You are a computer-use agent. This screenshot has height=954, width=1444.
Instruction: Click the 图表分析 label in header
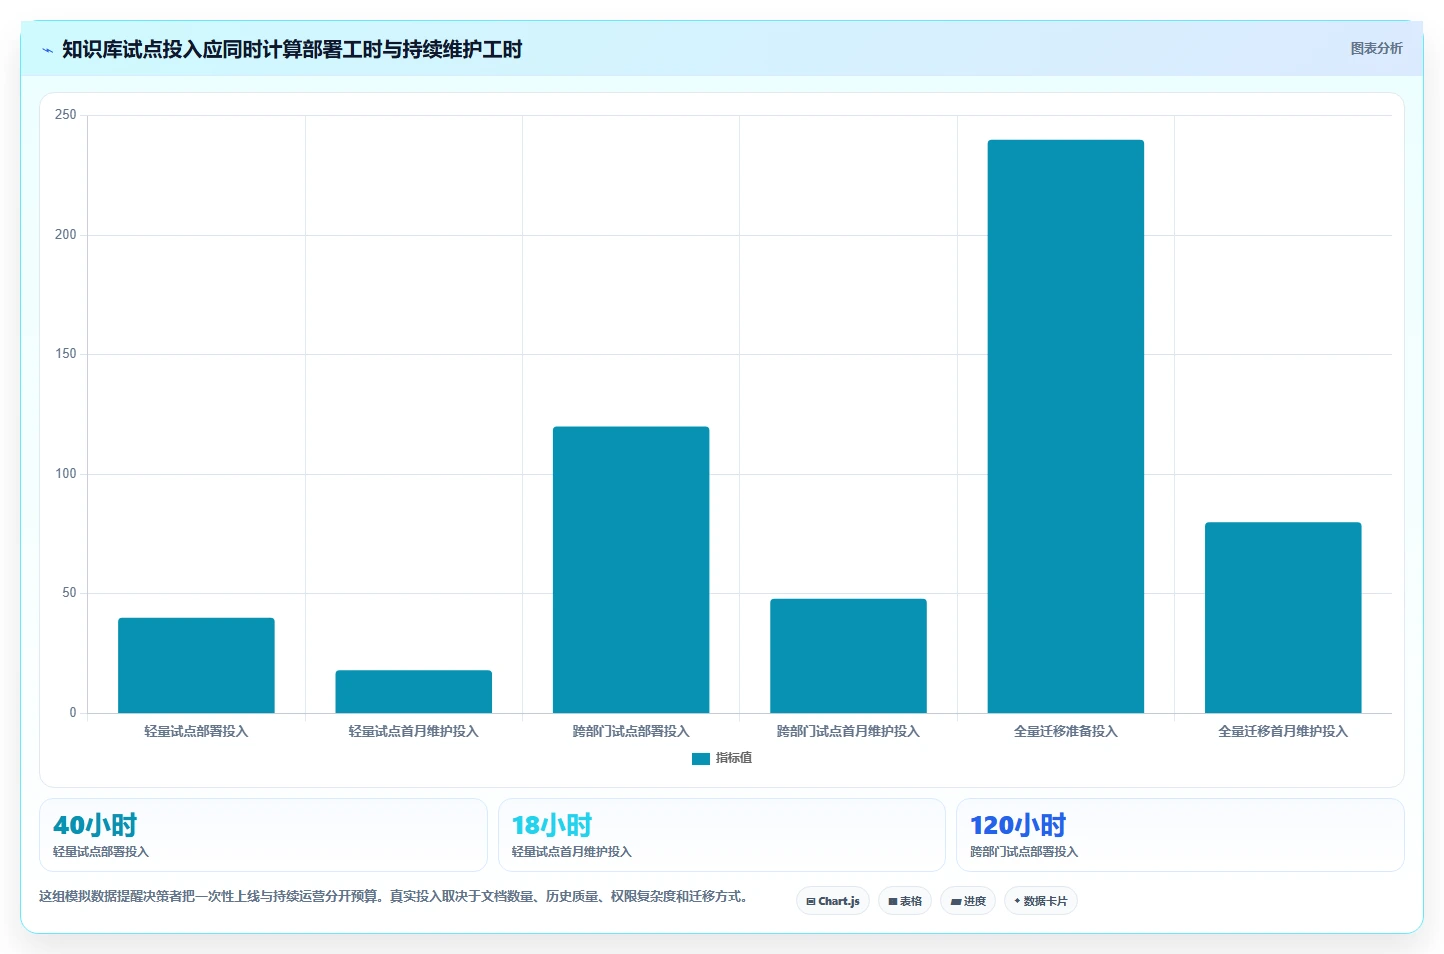(1376, 48)
